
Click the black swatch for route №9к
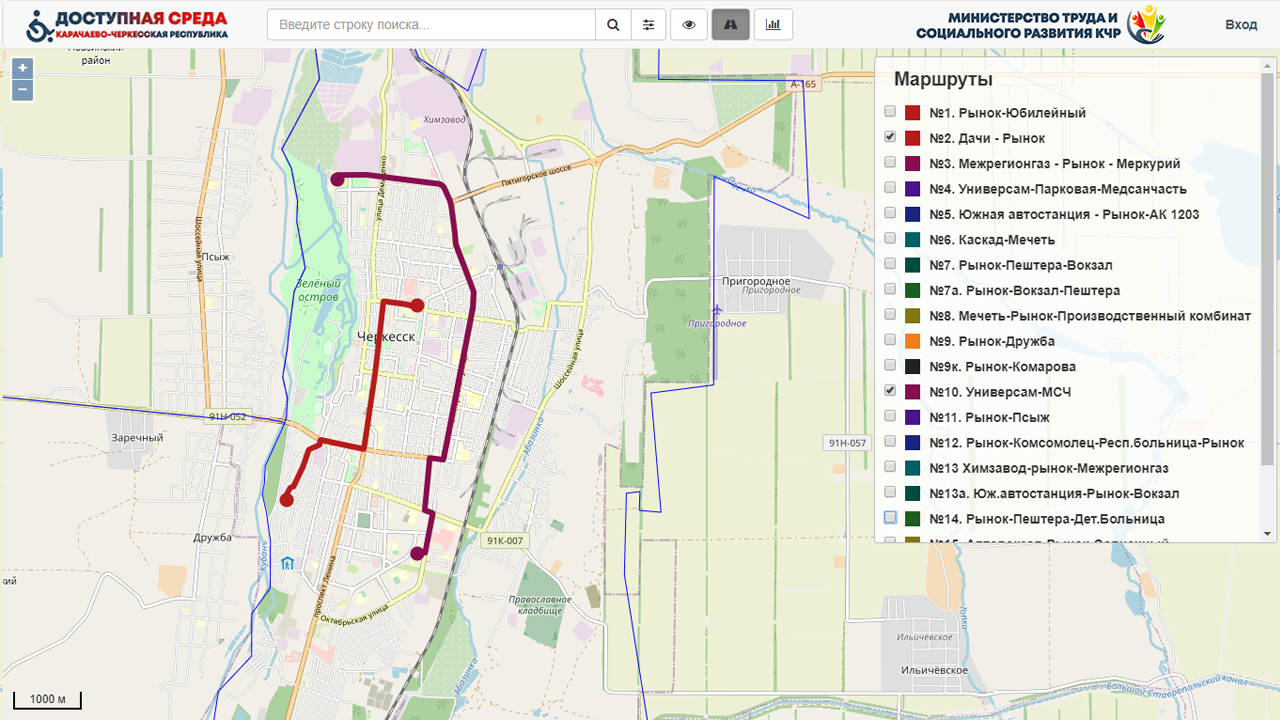[912, 367]
